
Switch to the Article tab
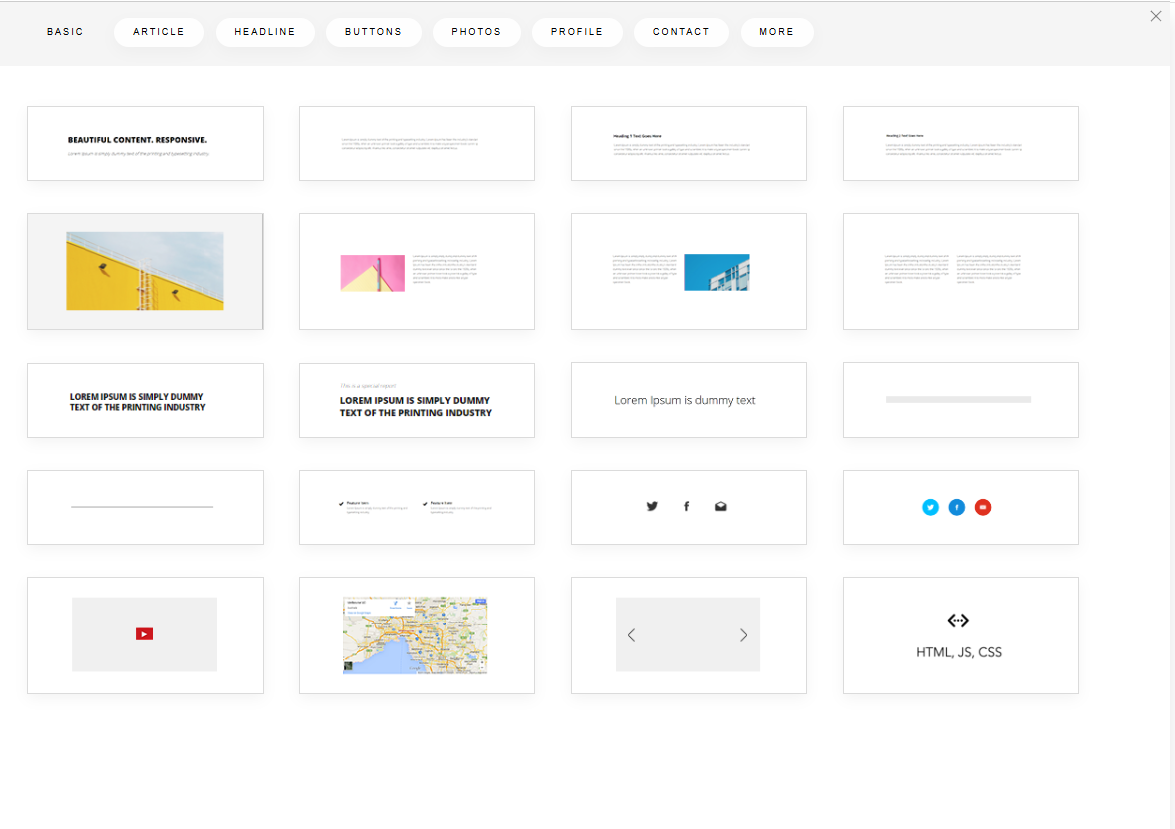point(159,32)
